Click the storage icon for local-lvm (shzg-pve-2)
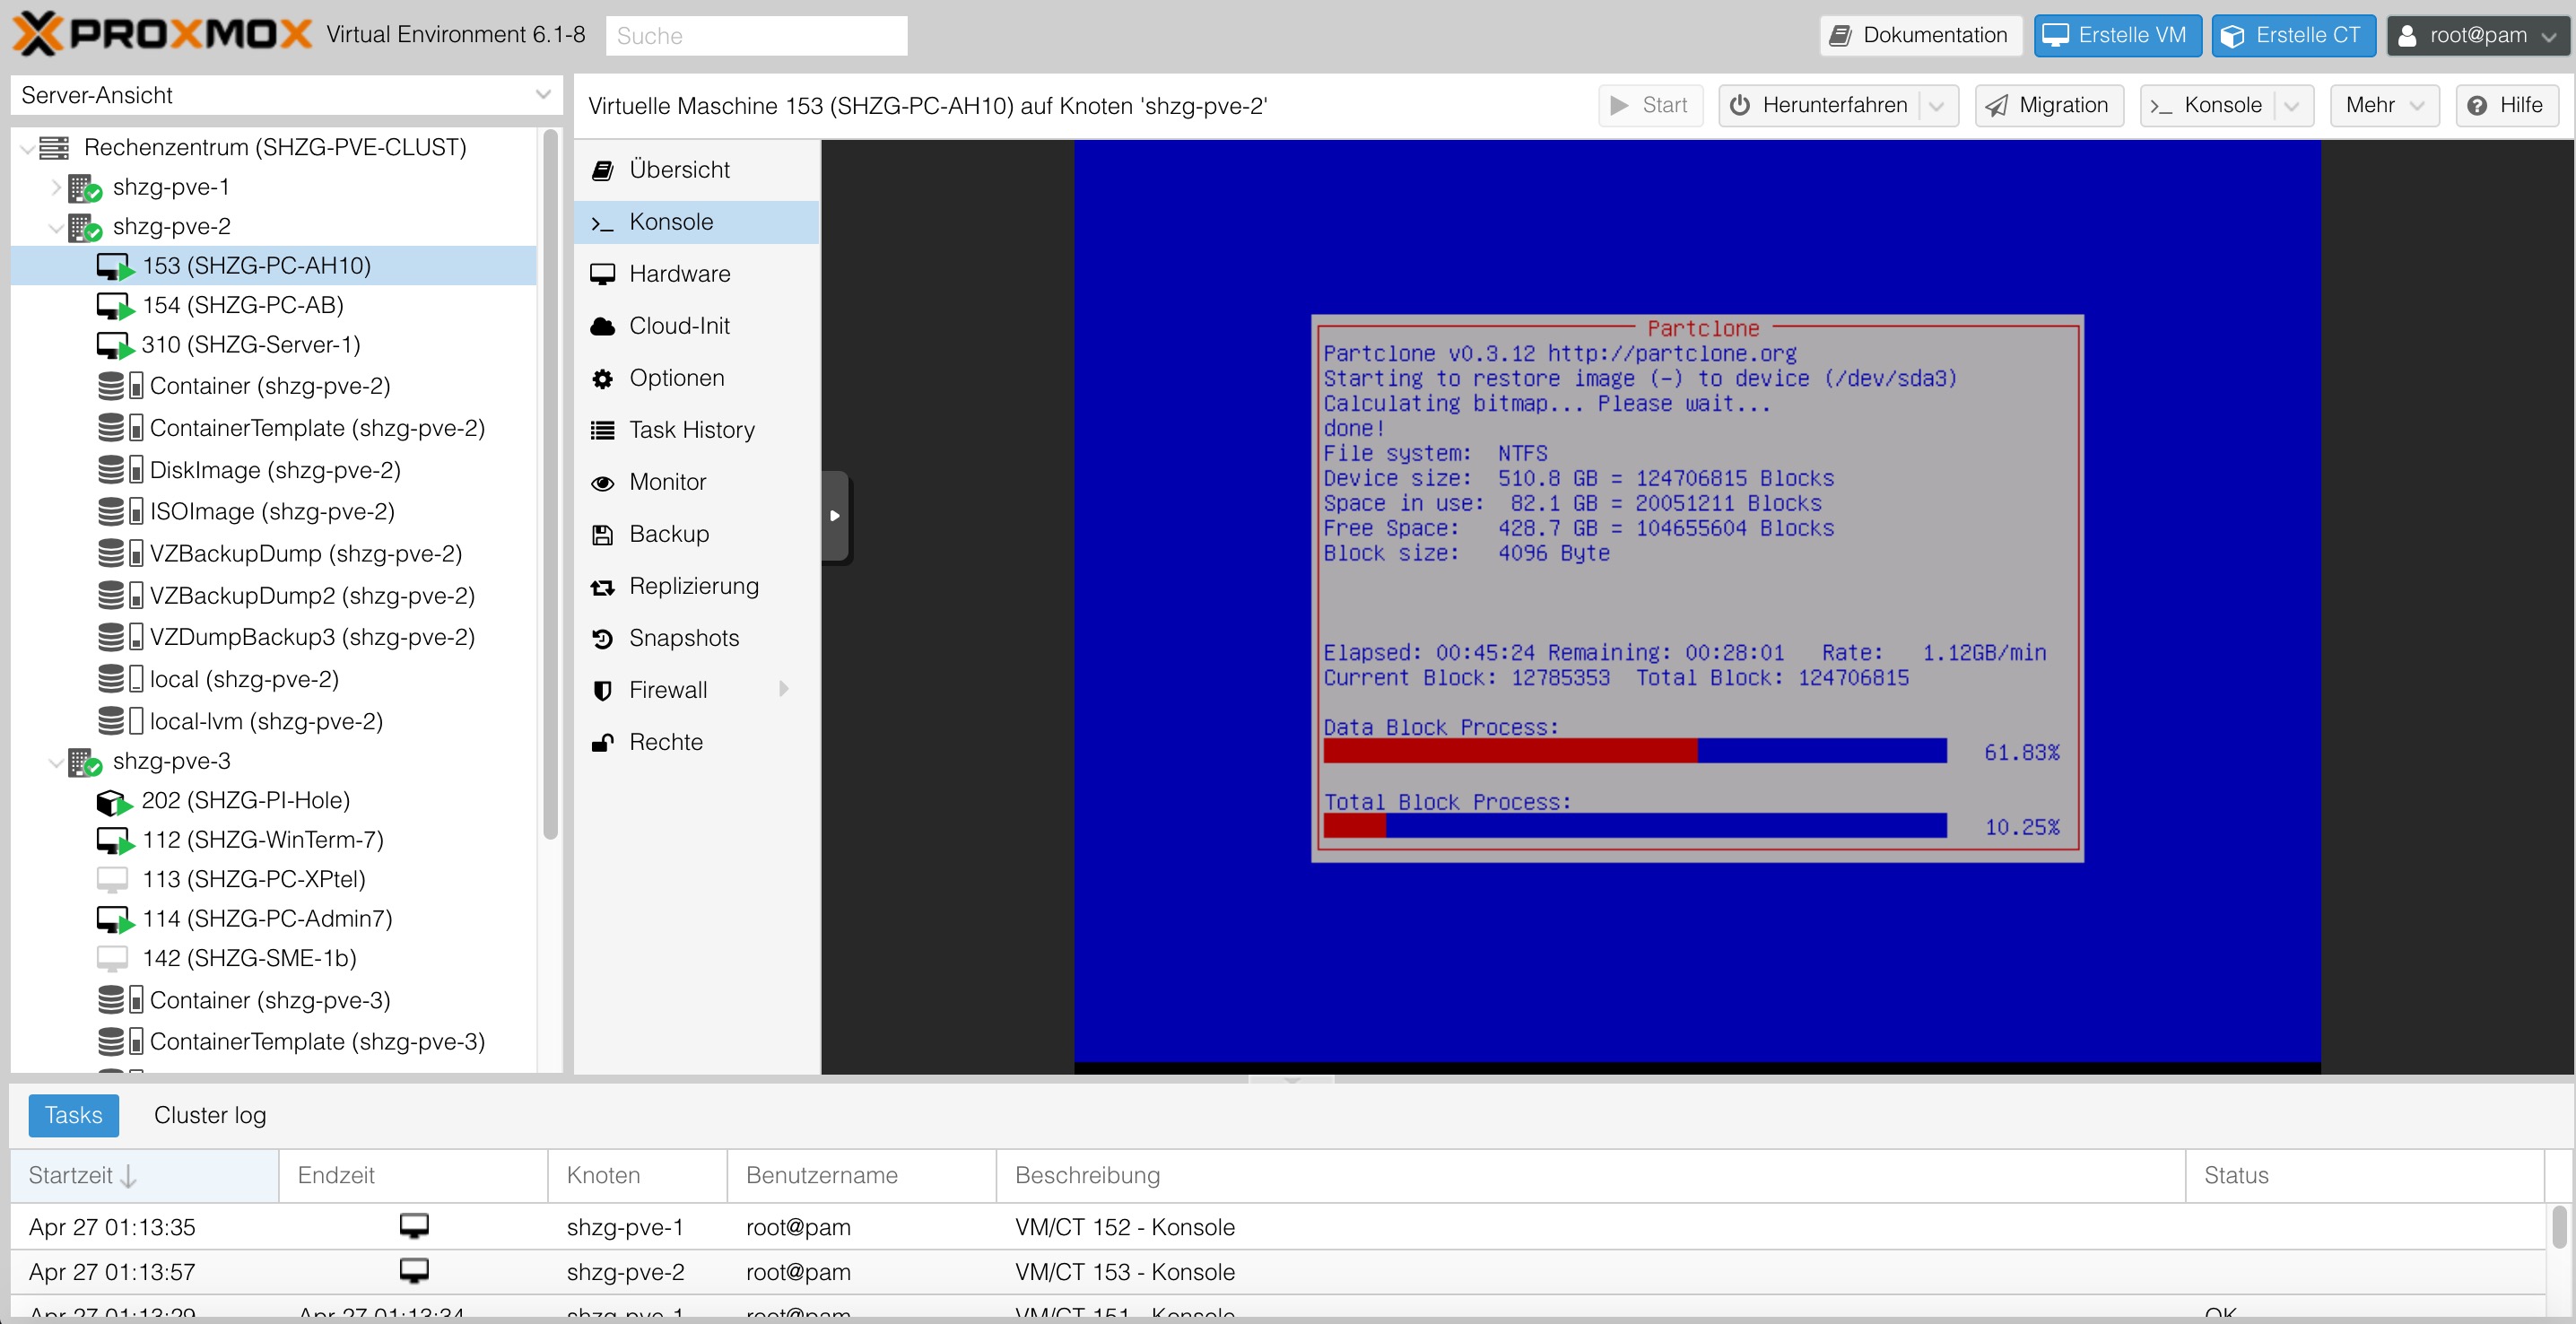 (120, 721)
